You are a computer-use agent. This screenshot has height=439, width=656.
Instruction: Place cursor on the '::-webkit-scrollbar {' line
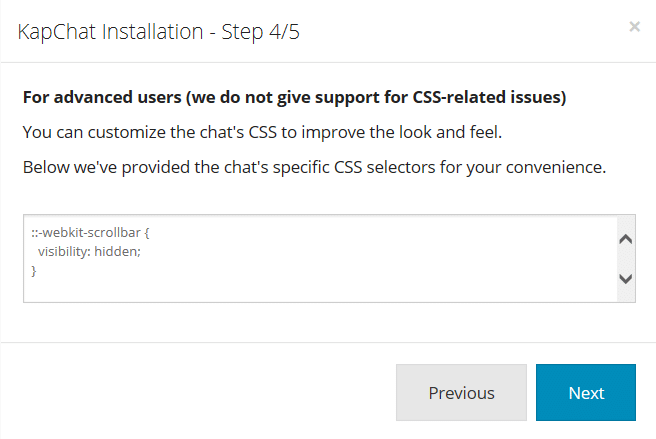90,233
